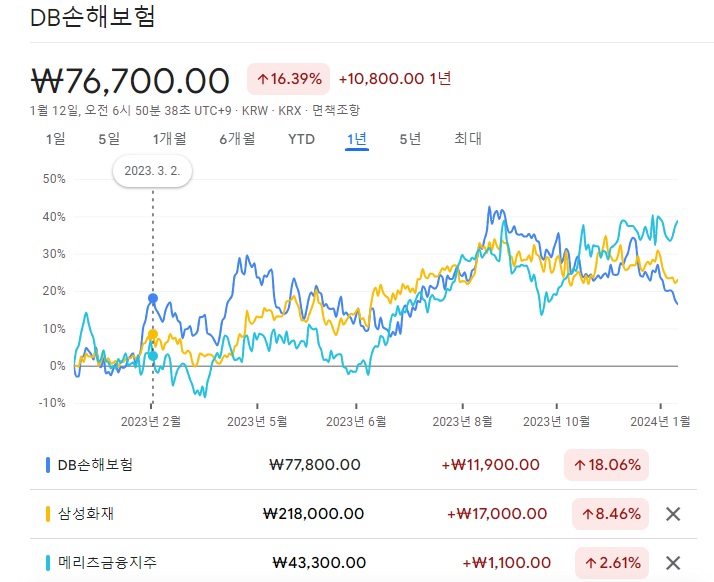
Task: Click the +₩17,000.00 change value
Action: click(x=497, y=514)
